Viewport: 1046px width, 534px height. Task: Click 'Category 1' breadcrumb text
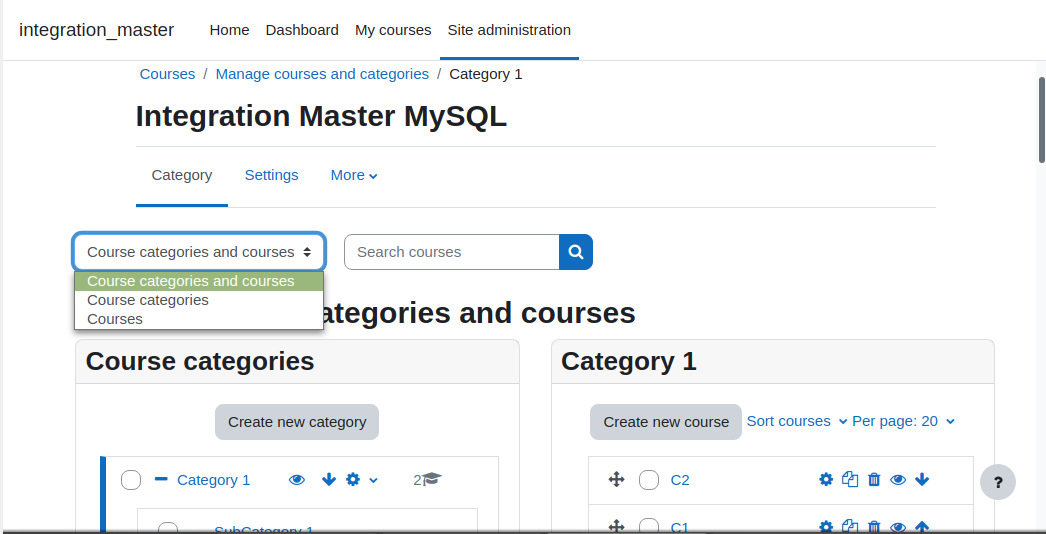coord(486,74)
